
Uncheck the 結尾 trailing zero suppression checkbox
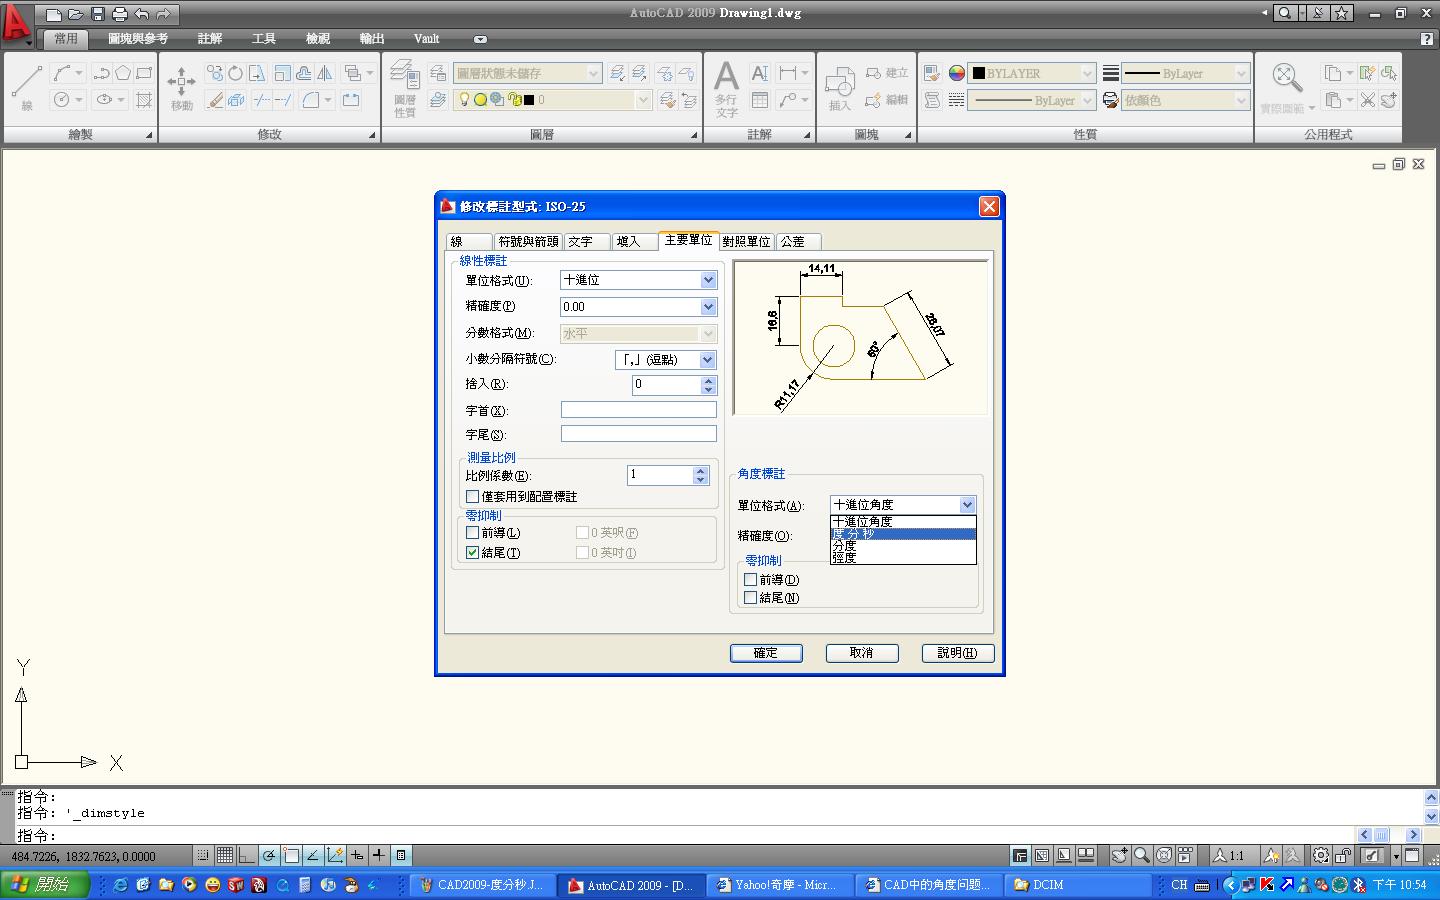(473, 552)
